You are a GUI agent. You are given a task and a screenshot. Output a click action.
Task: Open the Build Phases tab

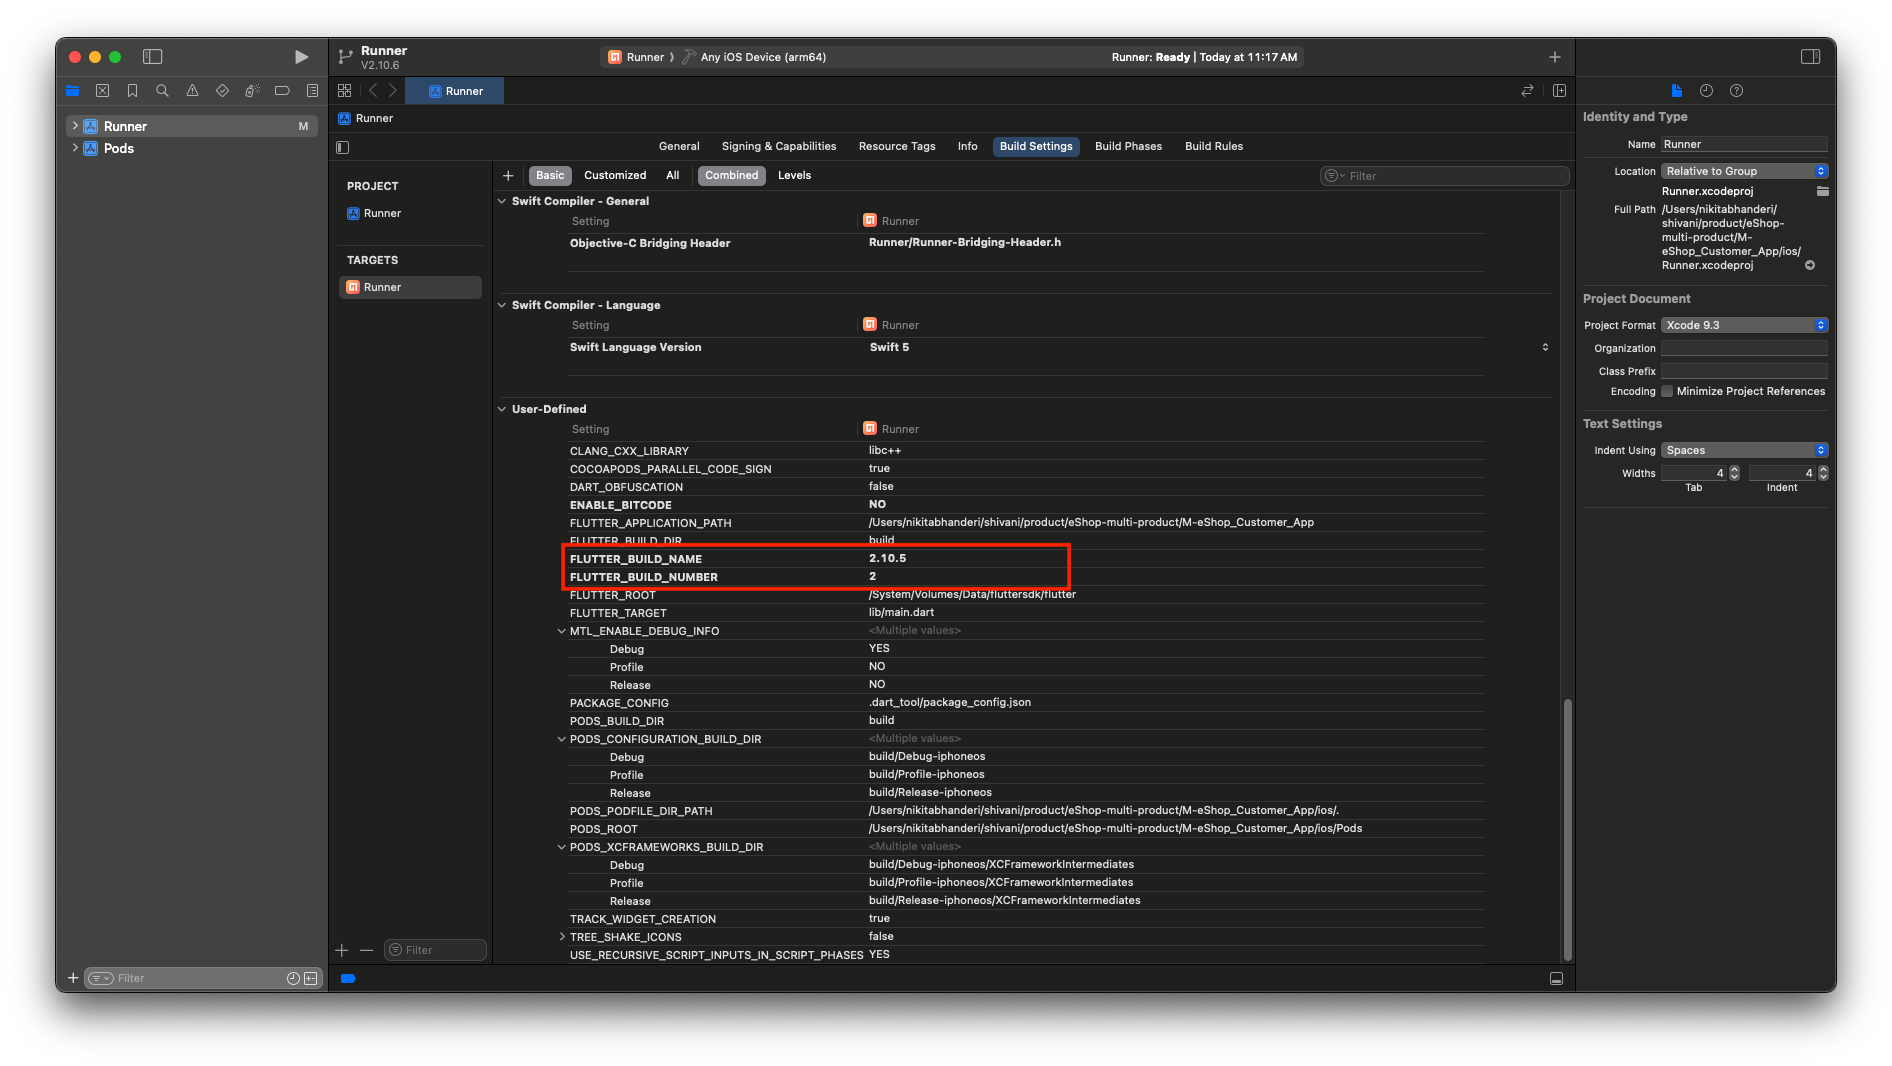tap(1128, 146)
